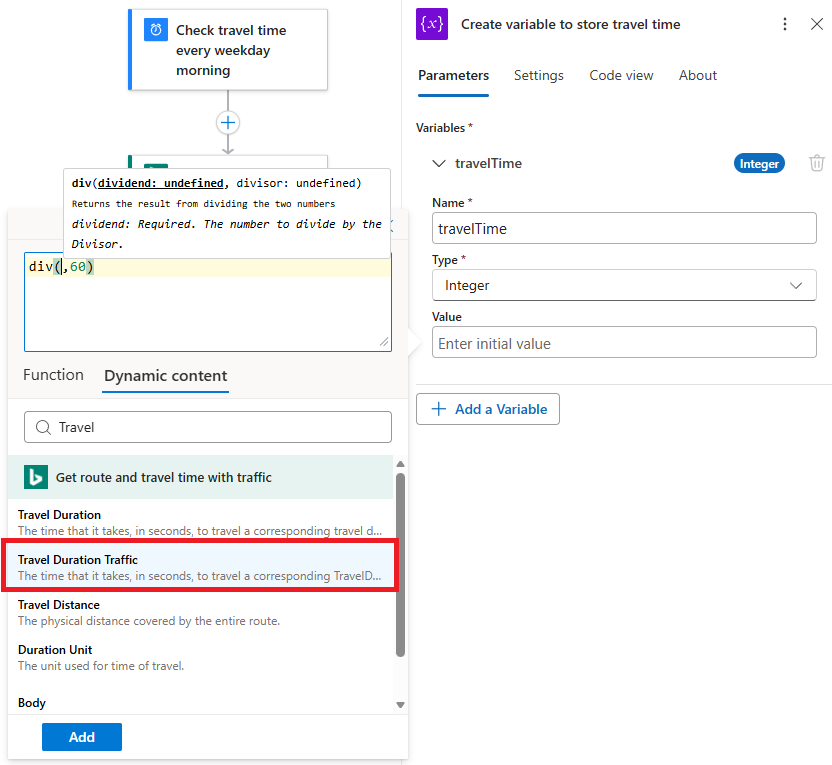Select Travel Duration dynamic content
The width and height of the screenshot is (832, 765).
tap(201, 523)
